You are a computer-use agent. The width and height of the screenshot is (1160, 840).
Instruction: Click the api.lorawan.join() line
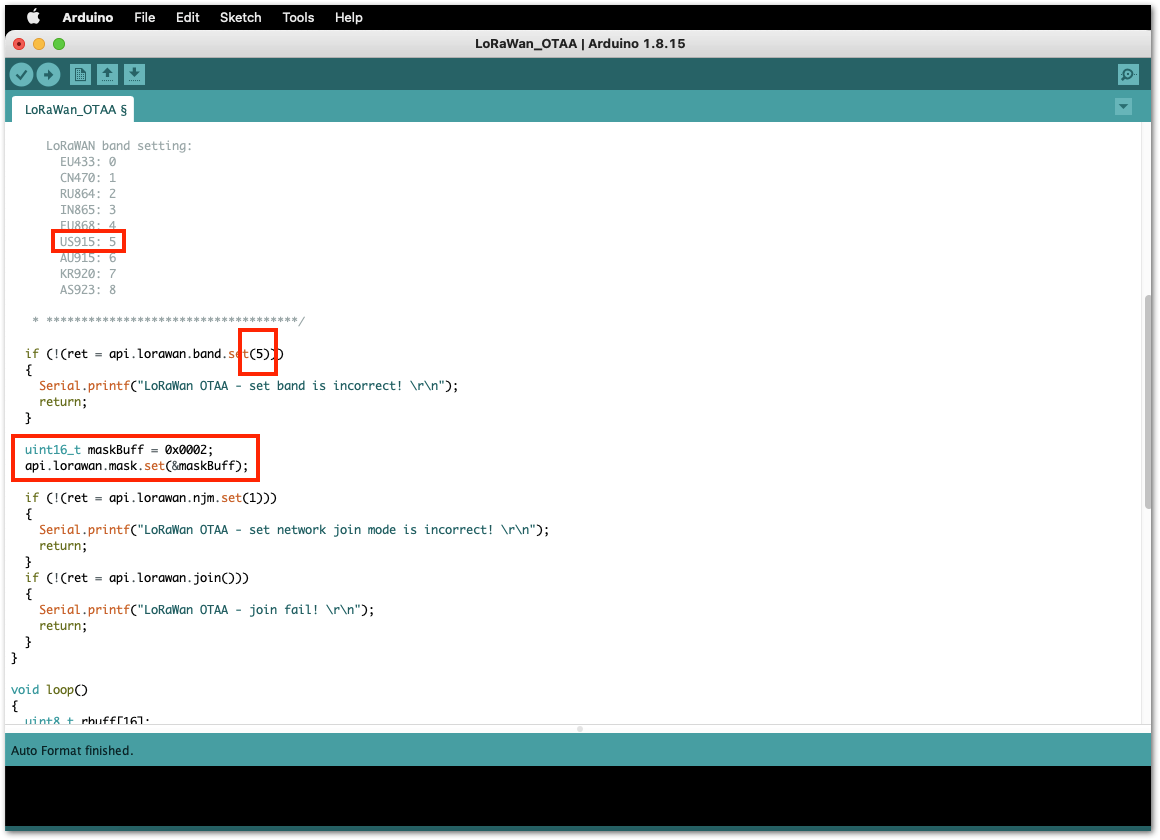[137, 578]
